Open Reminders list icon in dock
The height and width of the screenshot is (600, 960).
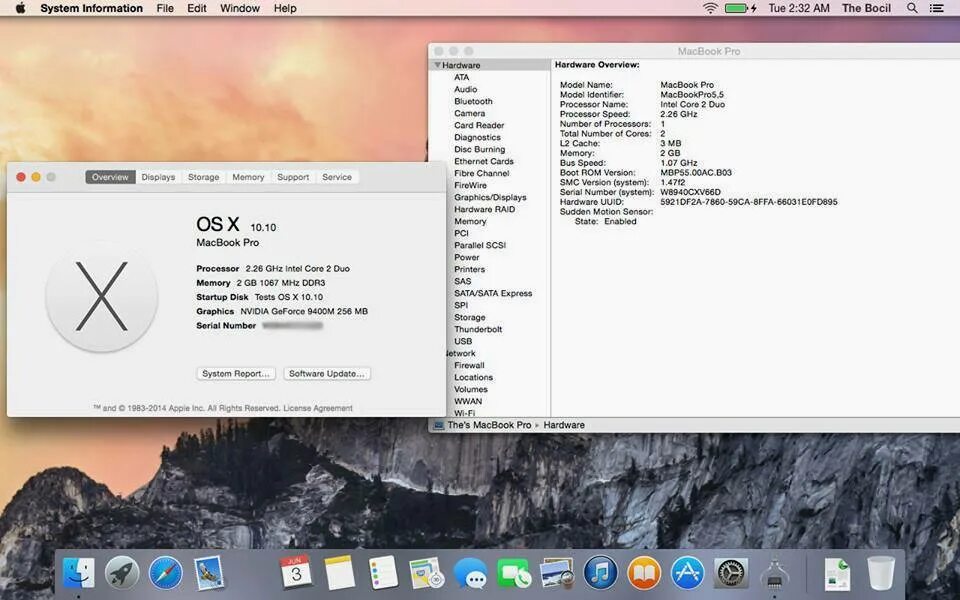coord(383,573)
